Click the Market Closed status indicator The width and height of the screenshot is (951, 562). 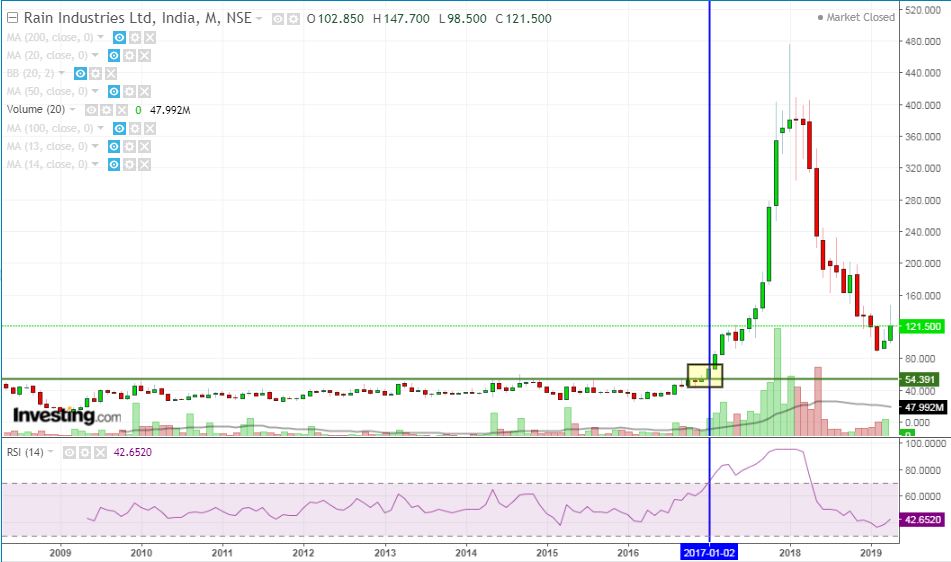coord(856,18)
